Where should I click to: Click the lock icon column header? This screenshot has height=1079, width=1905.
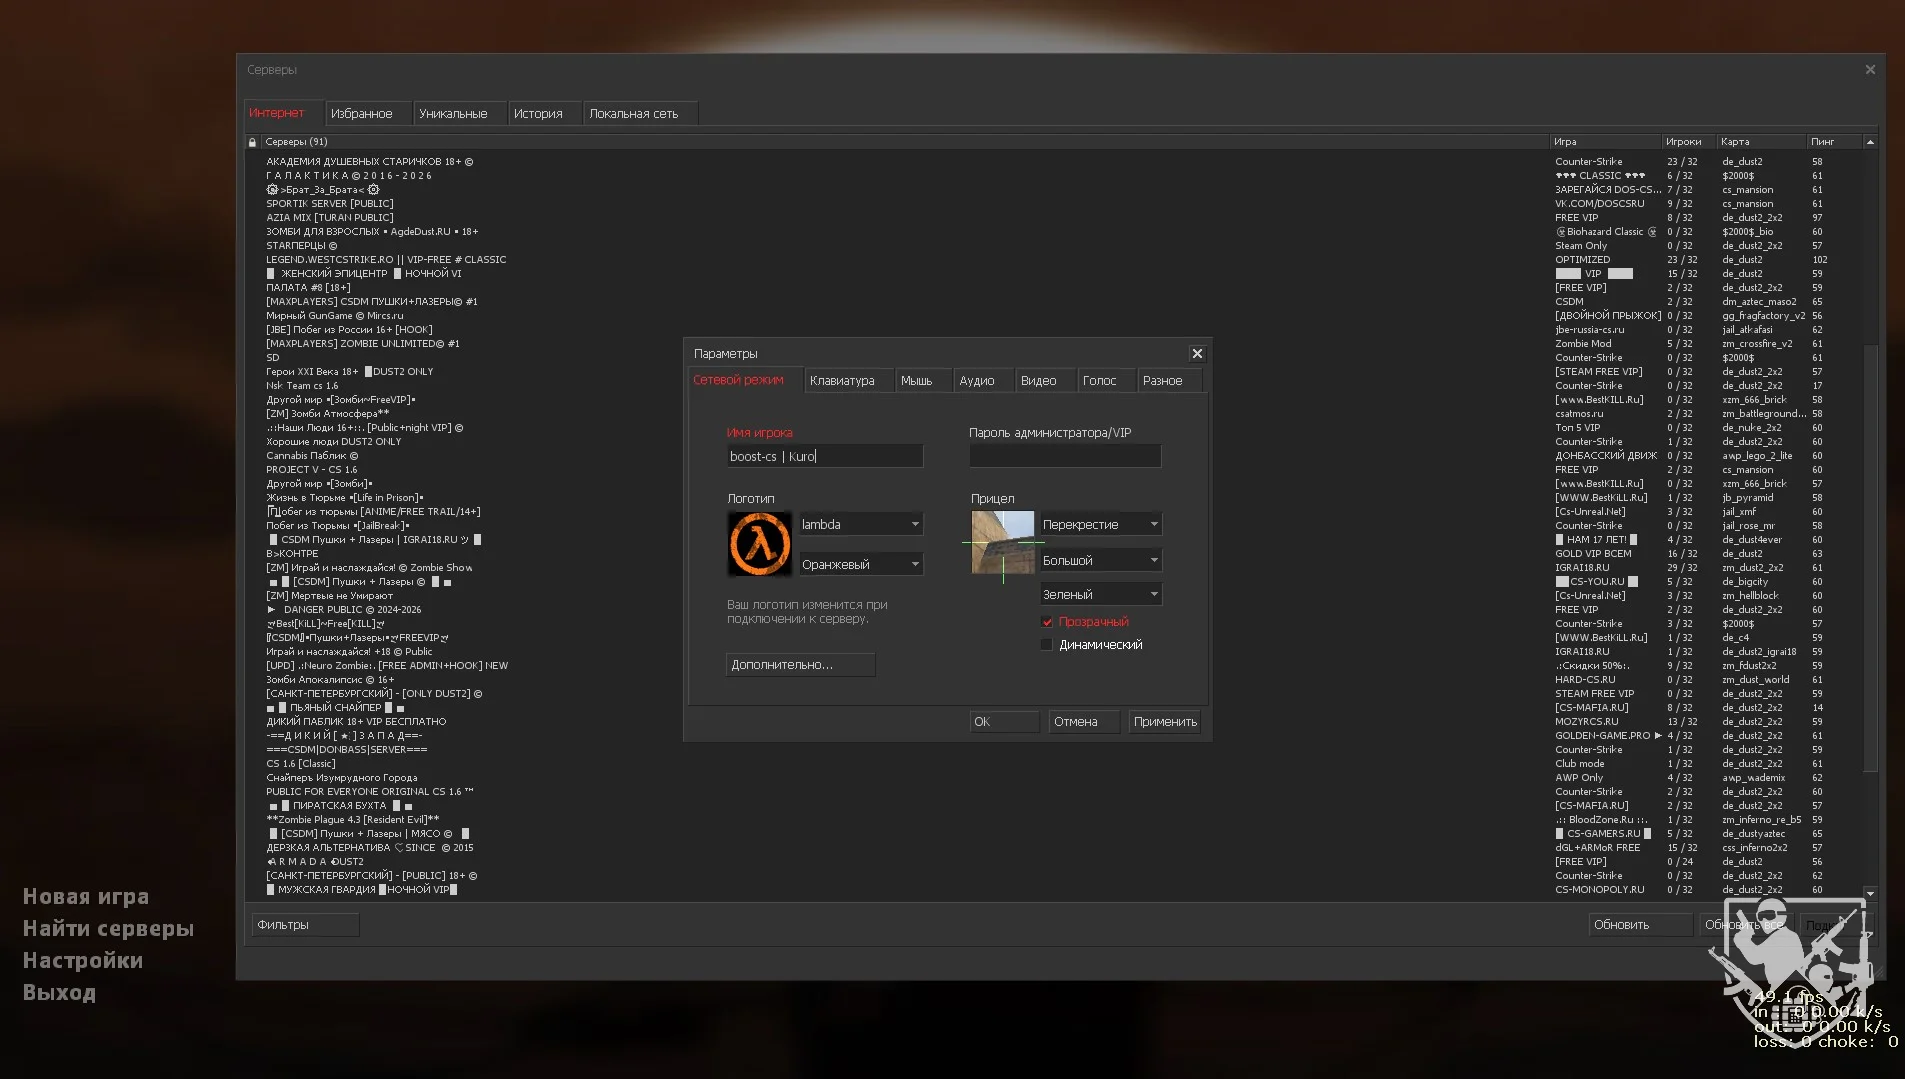point(253,142)
